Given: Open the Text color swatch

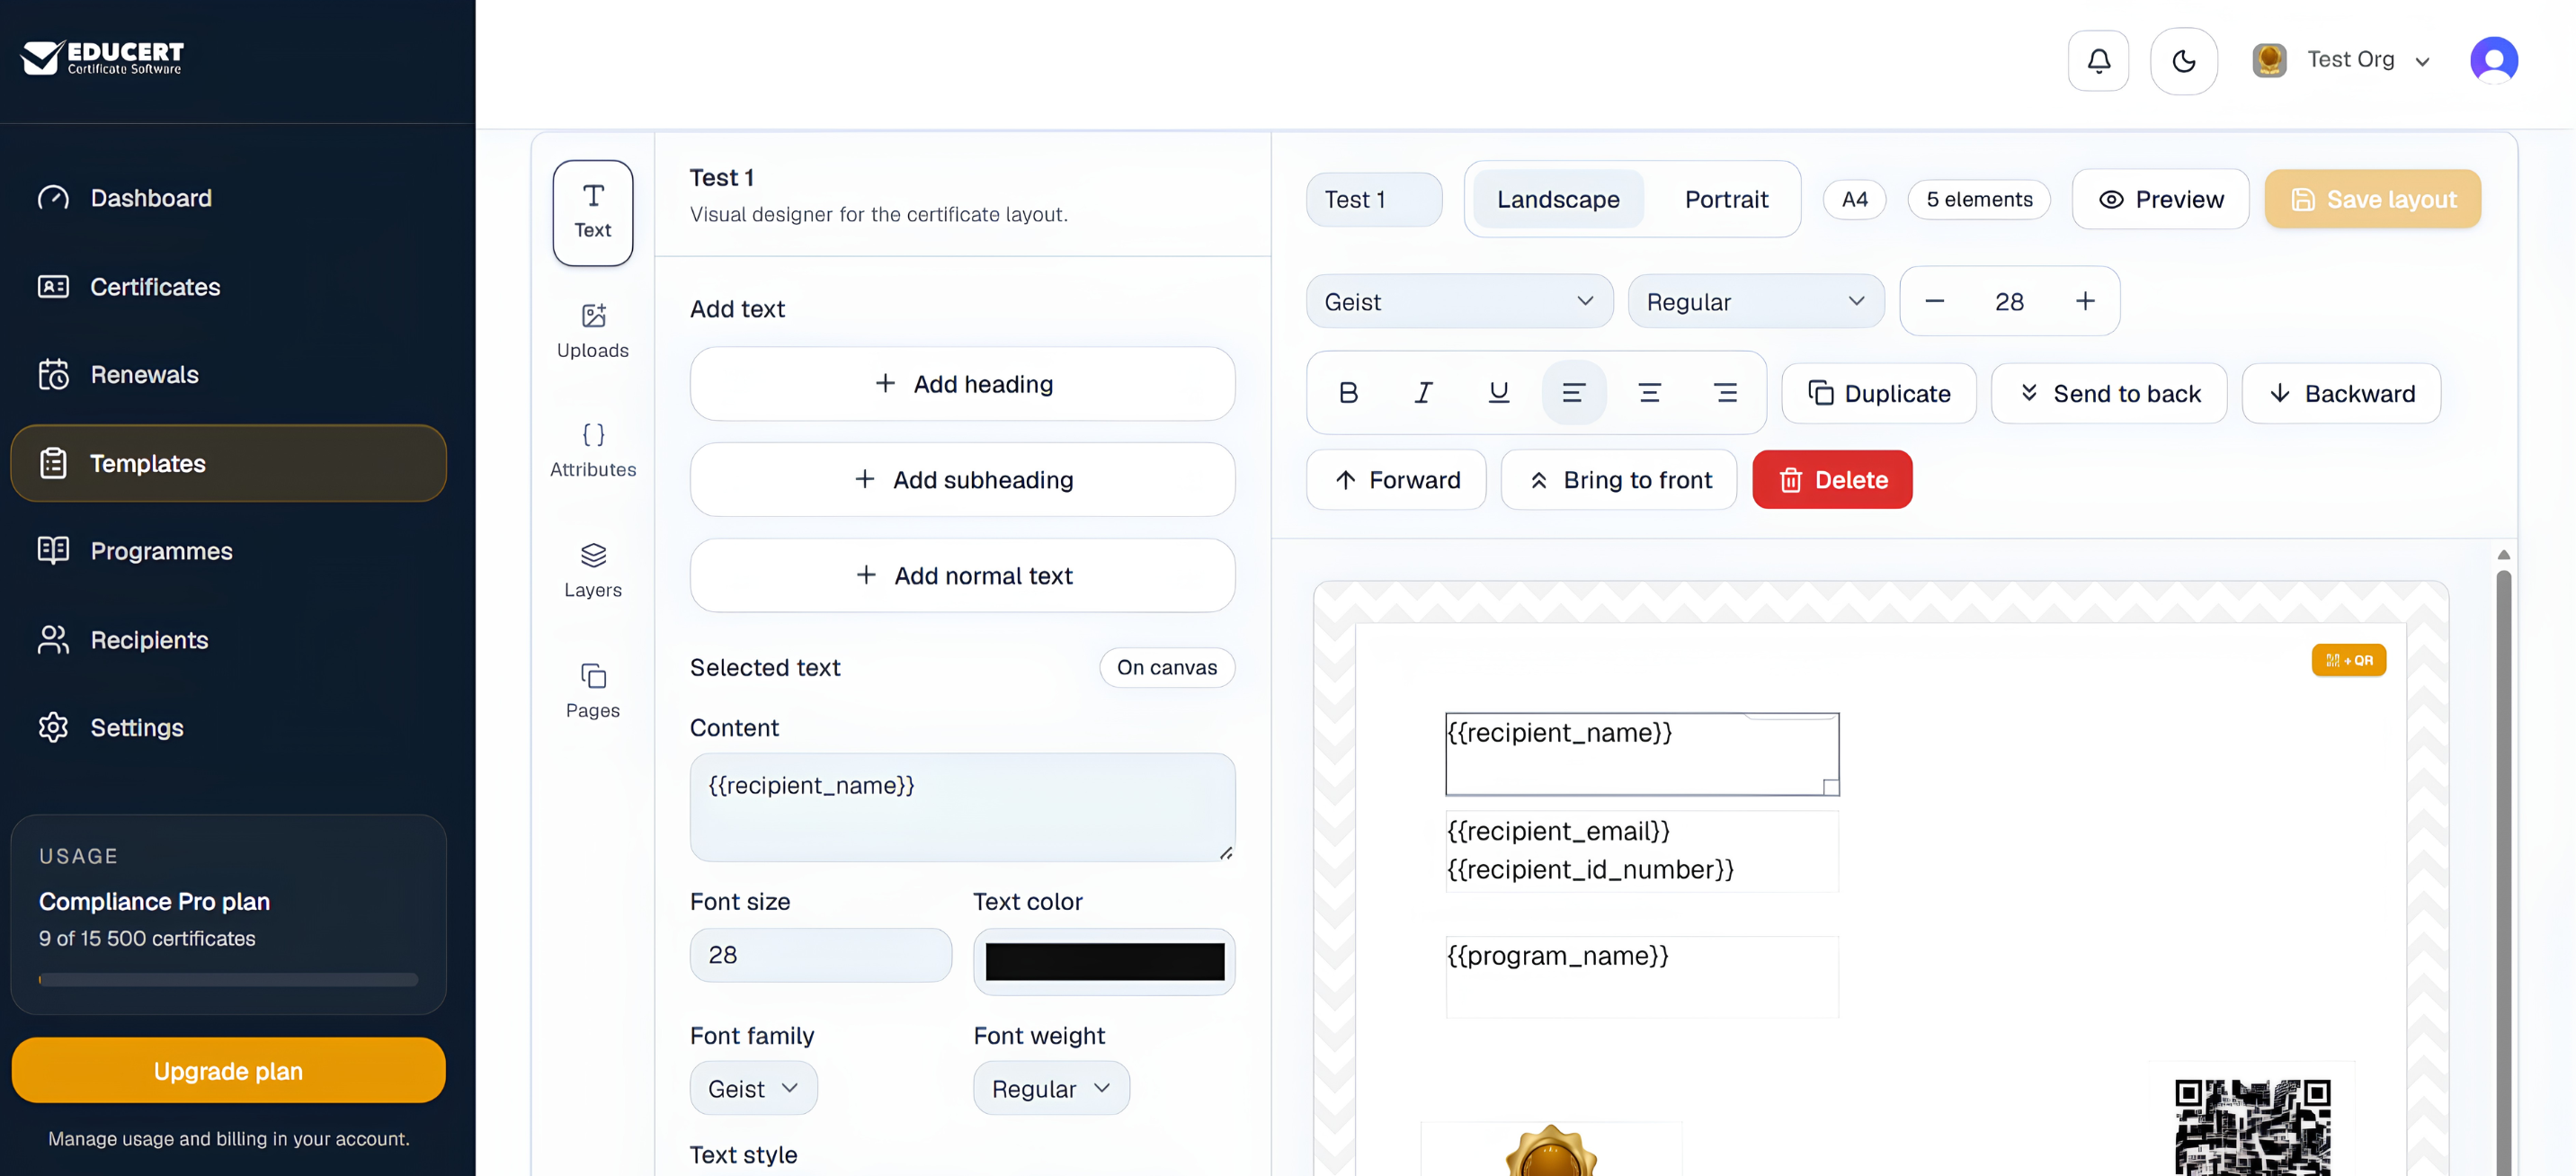Looking at the screenshot, I should point(1104,962).
